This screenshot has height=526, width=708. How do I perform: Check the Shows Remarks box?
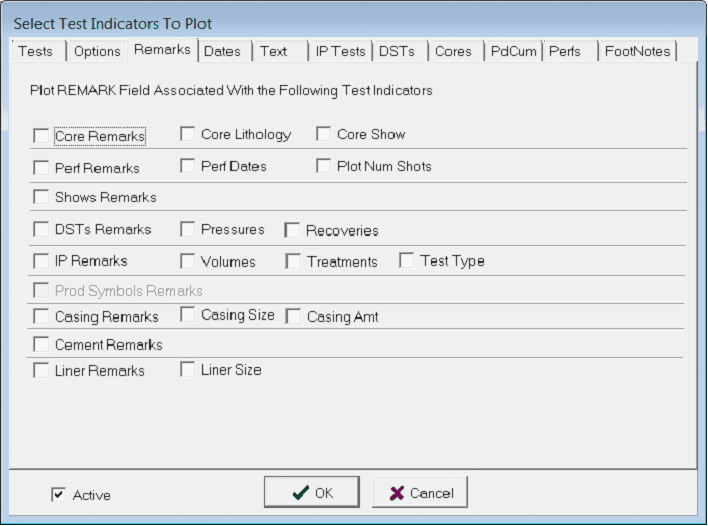[x=41, y=197]
